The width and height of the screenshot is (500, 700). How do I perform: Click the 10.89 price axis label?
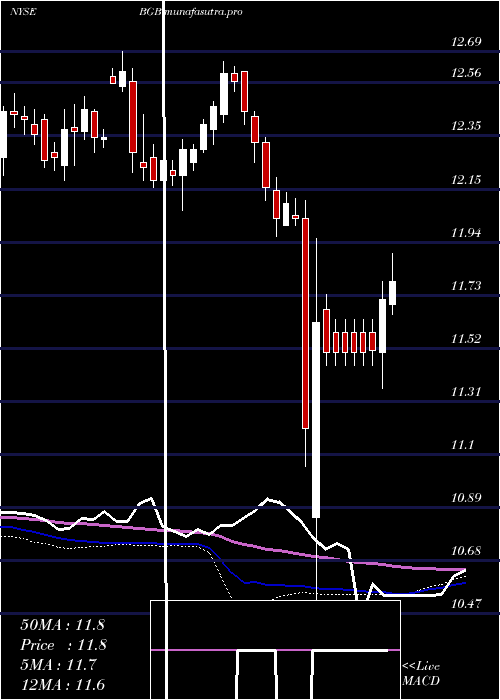(x=466, y=497)
